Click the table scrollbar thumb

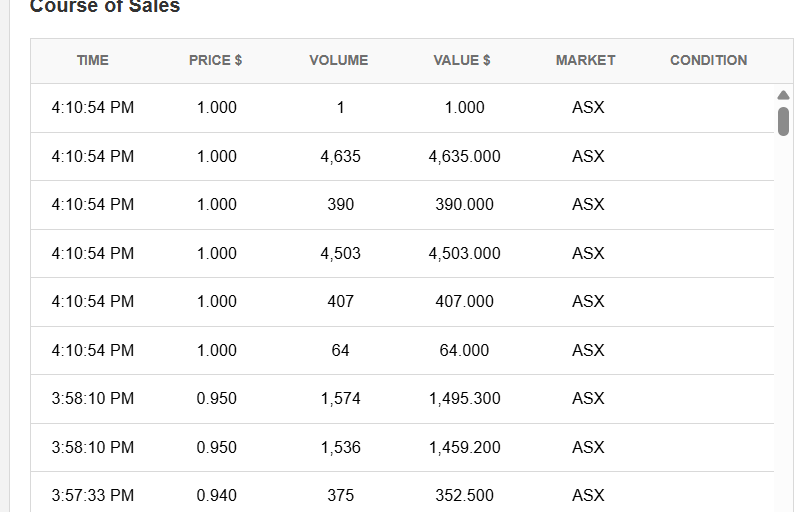(783, 121)
